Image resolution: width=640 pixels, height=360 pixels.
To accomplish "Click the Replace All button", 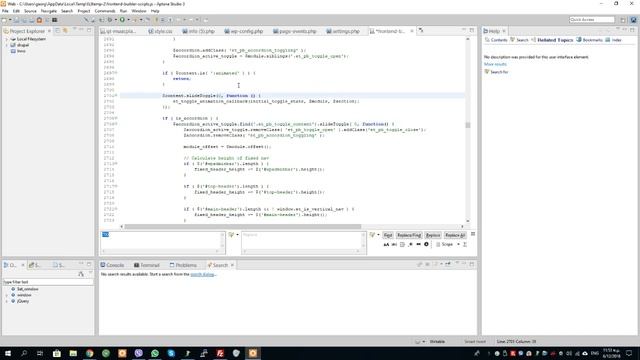I will [x=455, y=235].
